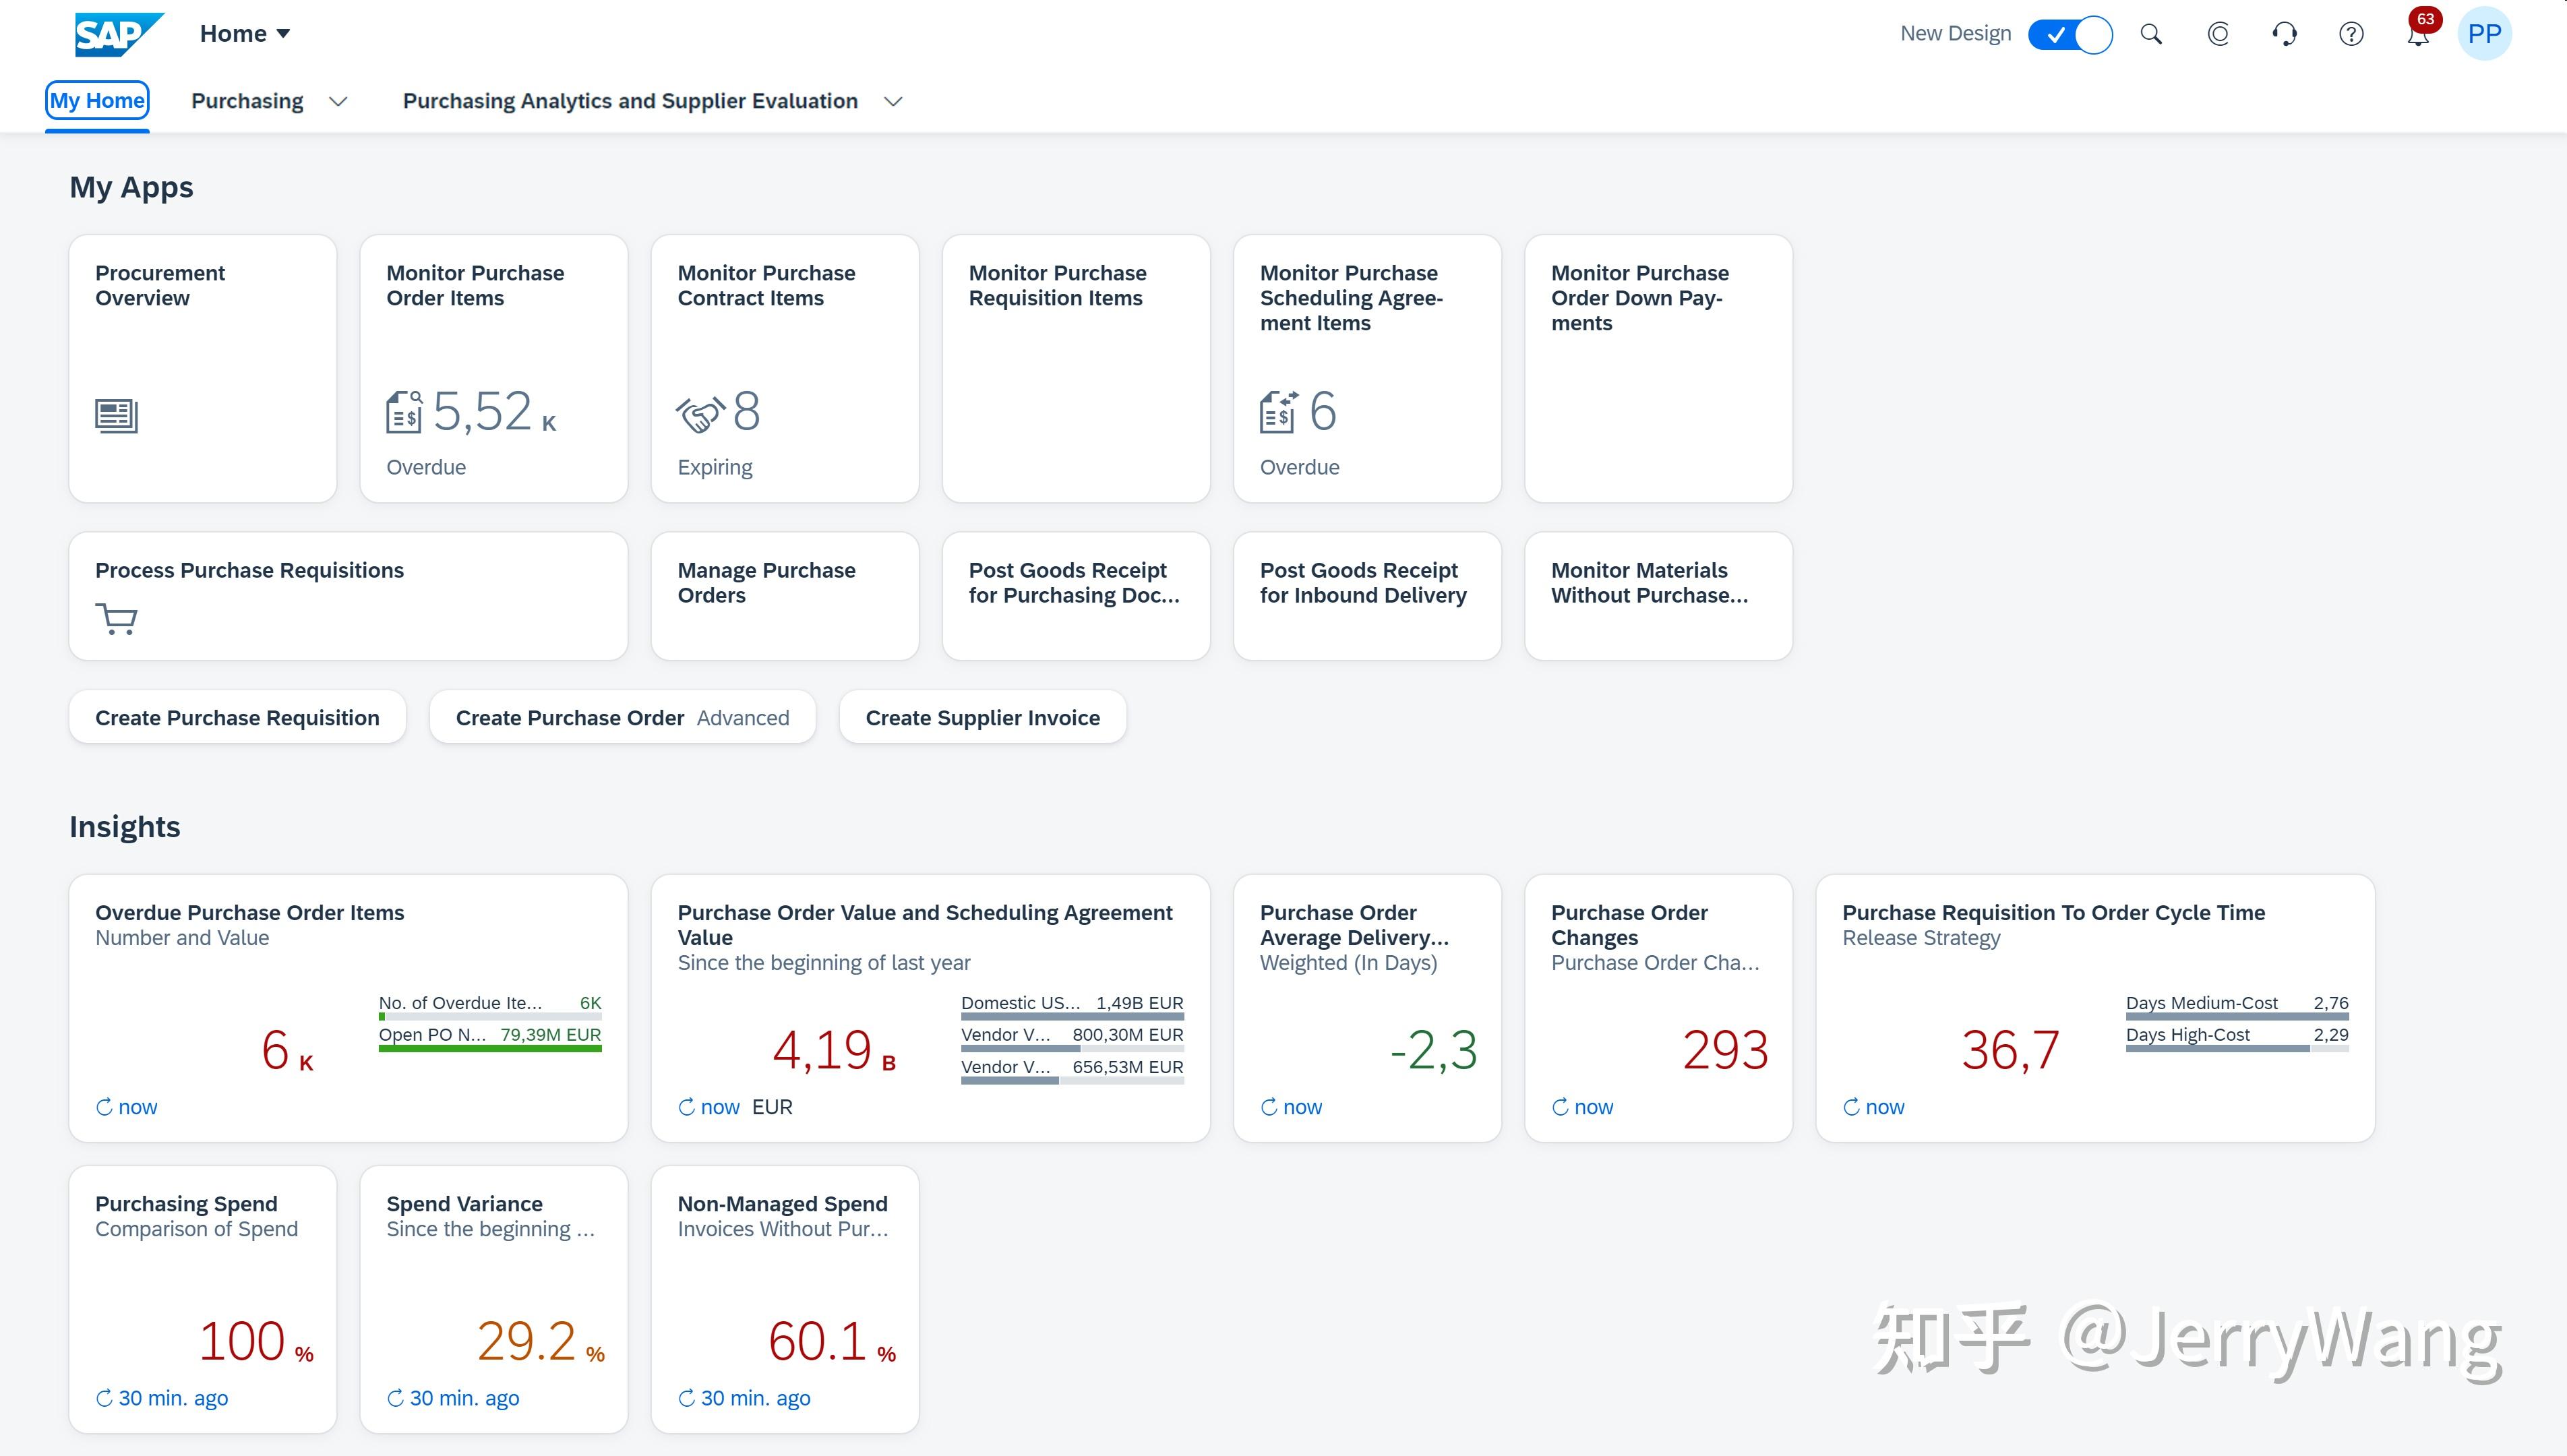Click Create Purchase Requisition
The width and height of the screenshot is (2567, 1456).
point(237,717)
